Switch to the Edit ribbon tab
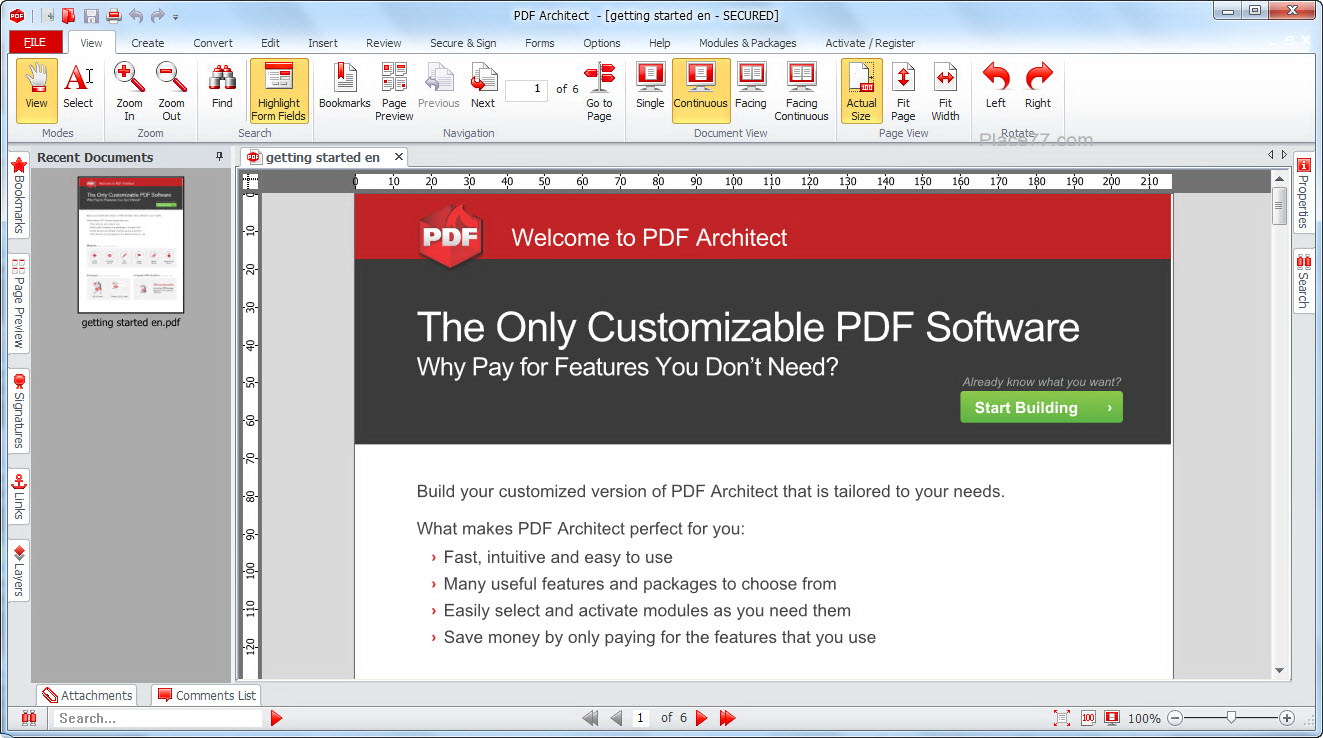 (270, 43)
